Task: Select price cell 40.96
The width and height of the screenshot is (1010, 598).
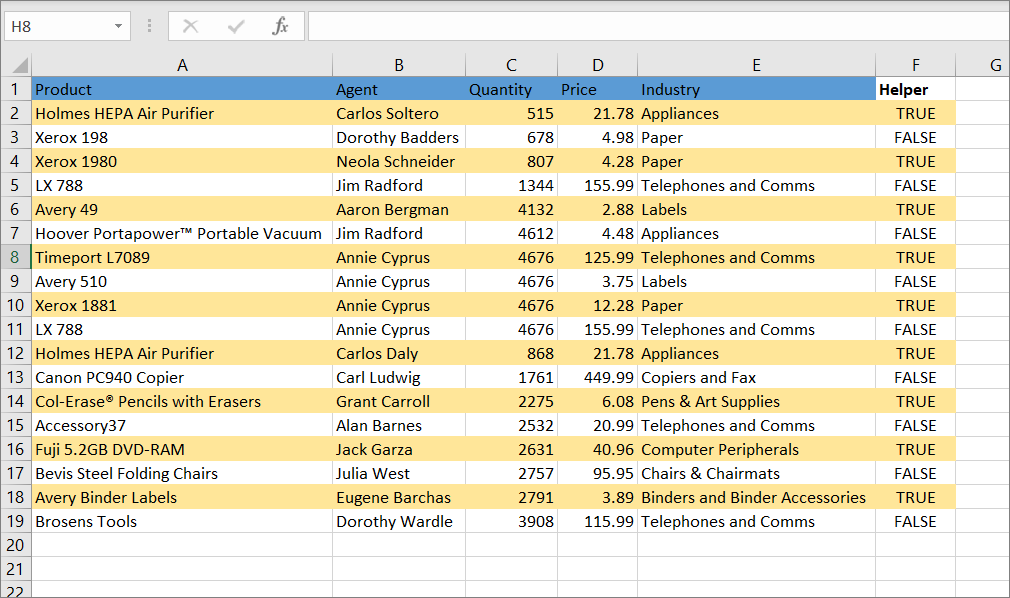Action: click(598, 449)
